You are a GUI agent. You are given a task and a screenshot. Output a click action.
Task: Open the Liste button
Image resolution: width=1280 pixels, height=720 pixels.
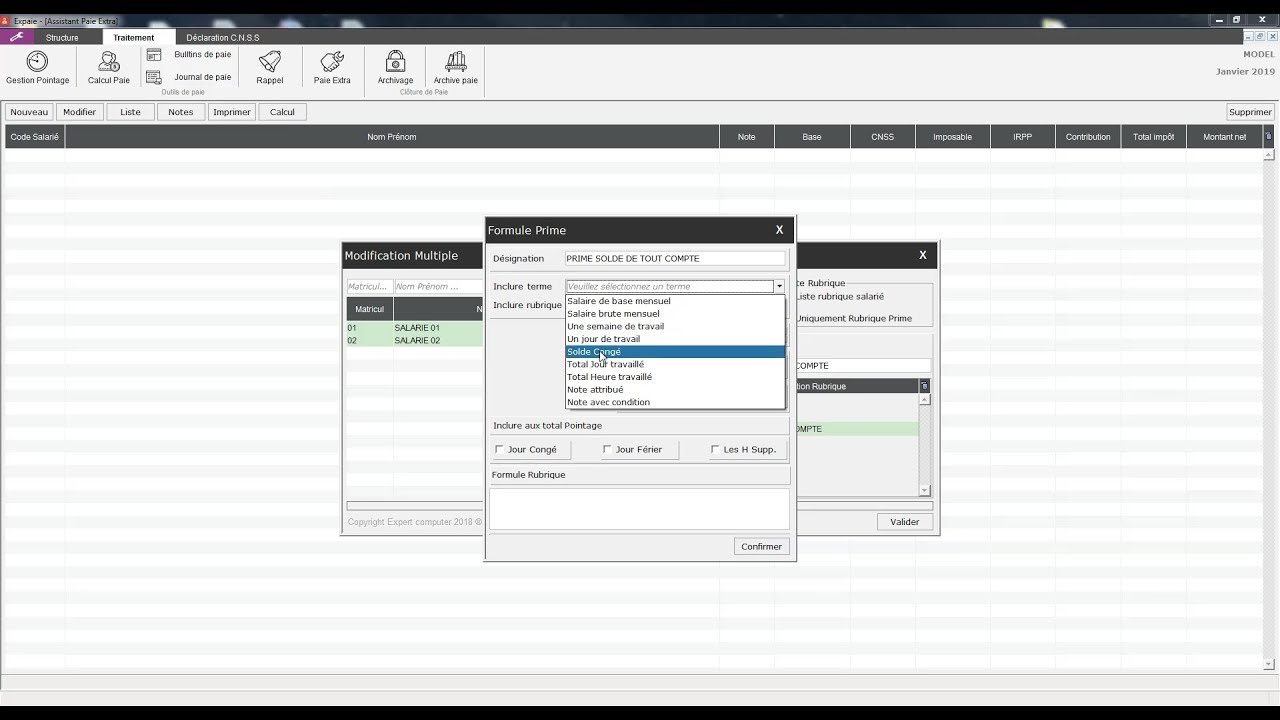[131, 112]
